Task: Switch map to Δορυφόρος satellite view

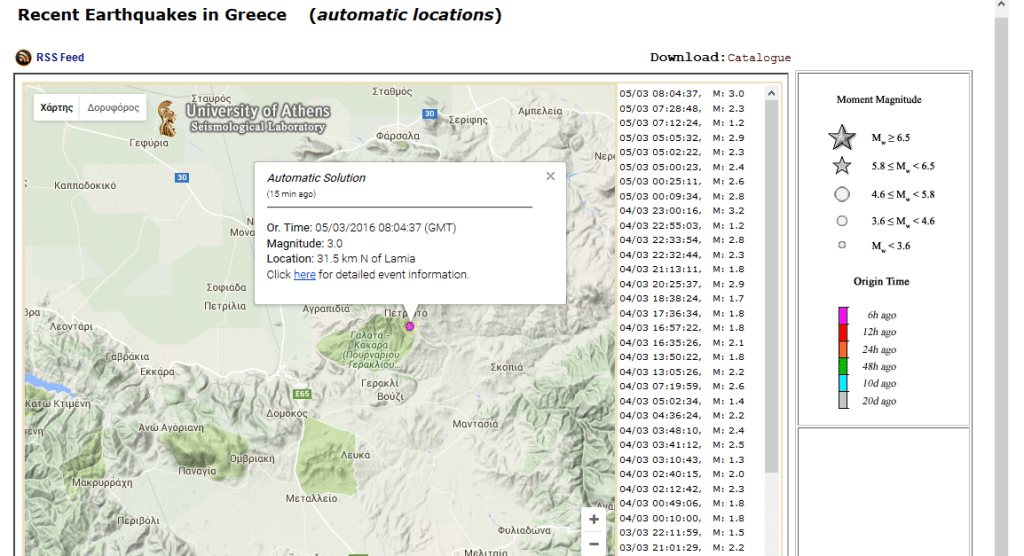Action: point(113,108)
